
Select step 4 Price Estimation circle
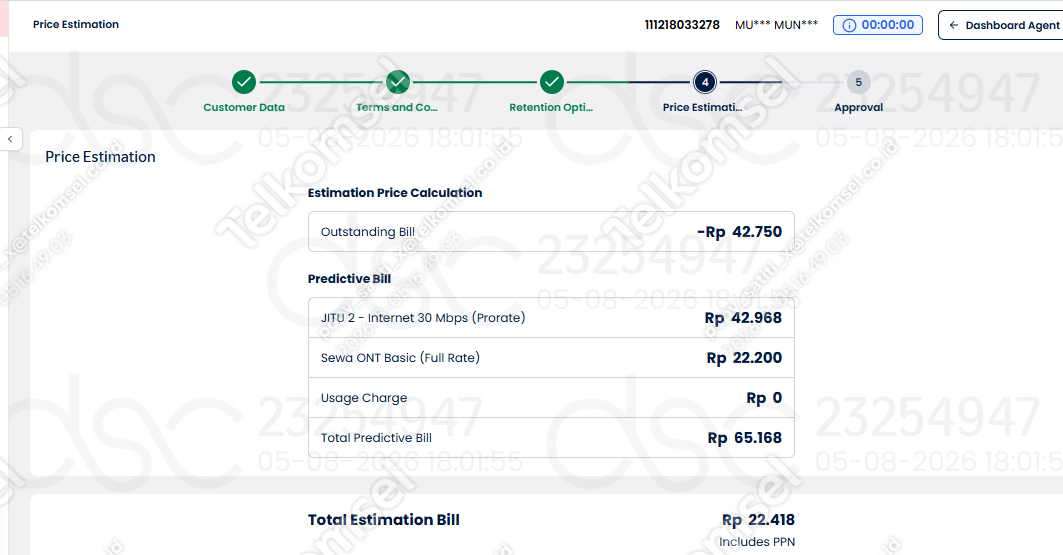705,82
